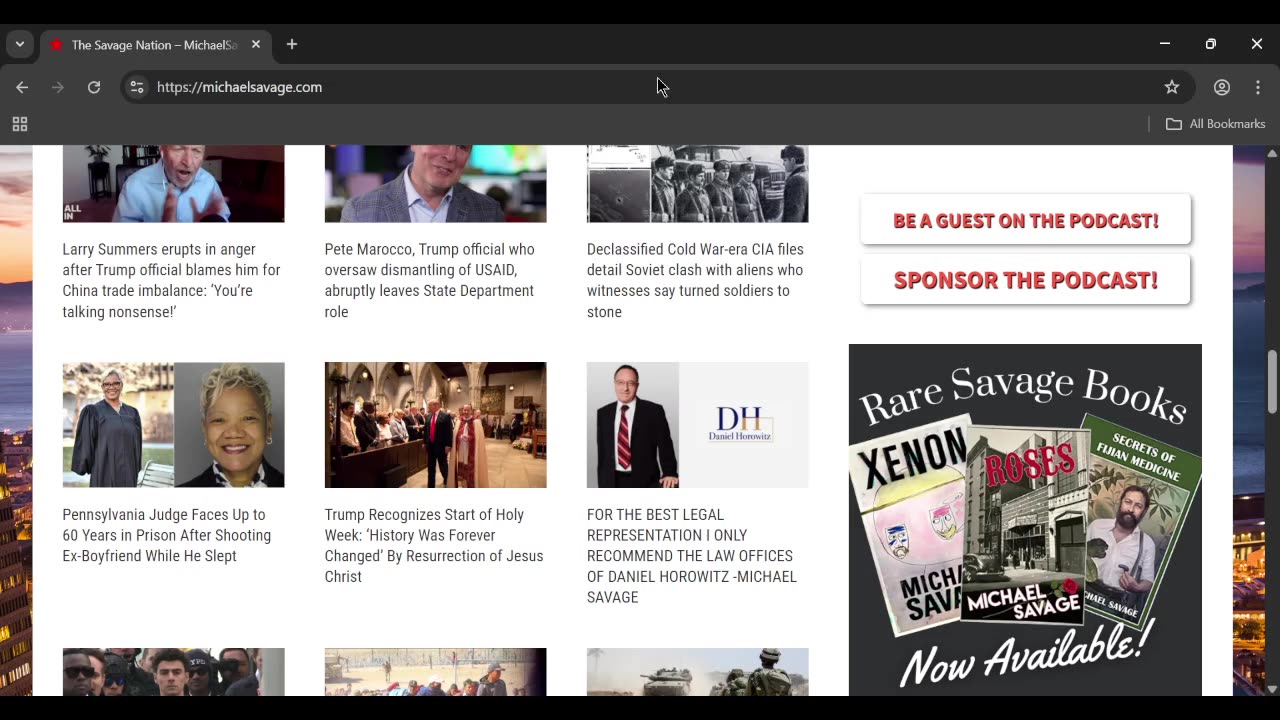Click the page vertical scrollbar thumb
The height and width of the screenshot is (720, 1280).
click(1272, 381)
